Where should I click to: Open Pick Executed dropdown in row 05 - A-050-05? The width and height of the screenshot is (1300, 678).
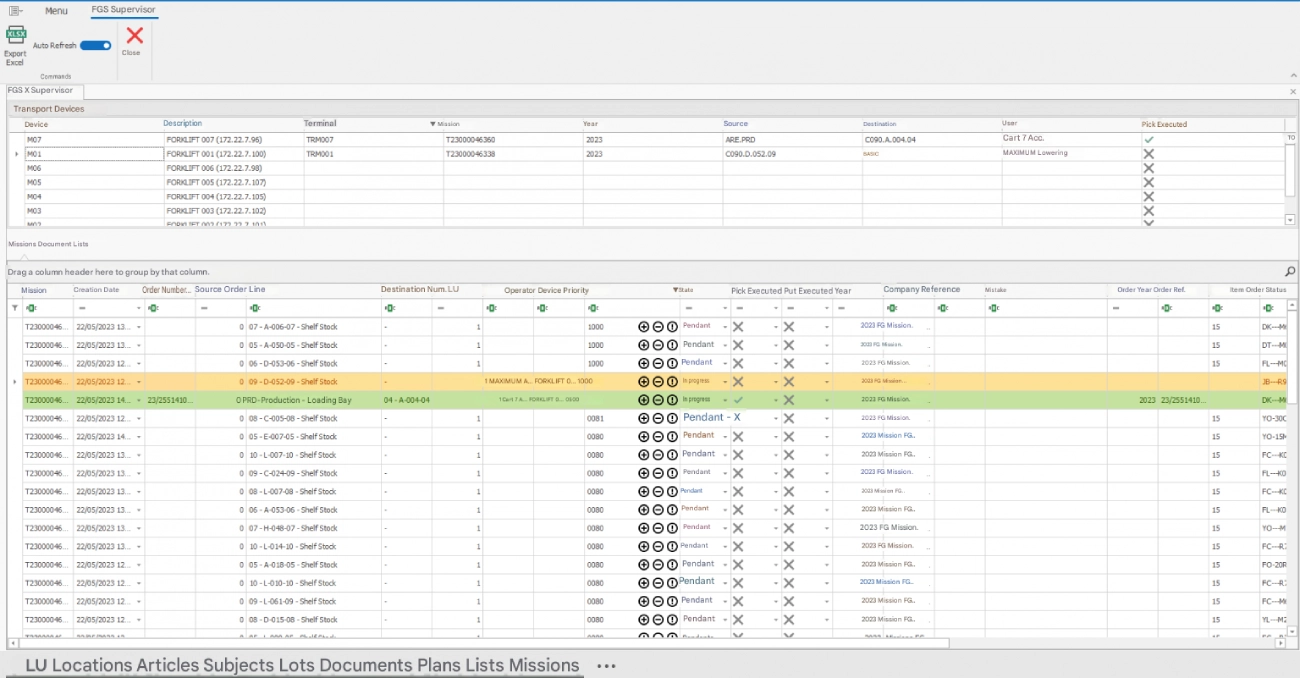[x=775, y=345]
